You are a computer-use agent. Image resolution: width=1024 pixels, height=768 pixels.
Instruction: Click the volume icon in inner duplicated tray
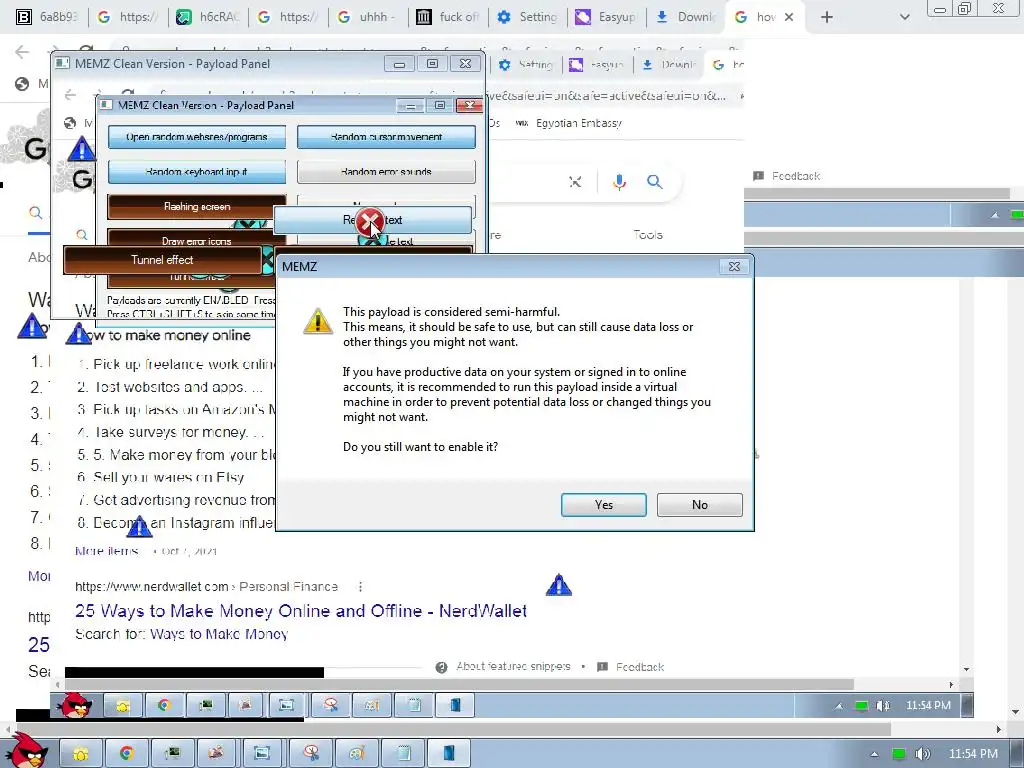pos(882,706)
